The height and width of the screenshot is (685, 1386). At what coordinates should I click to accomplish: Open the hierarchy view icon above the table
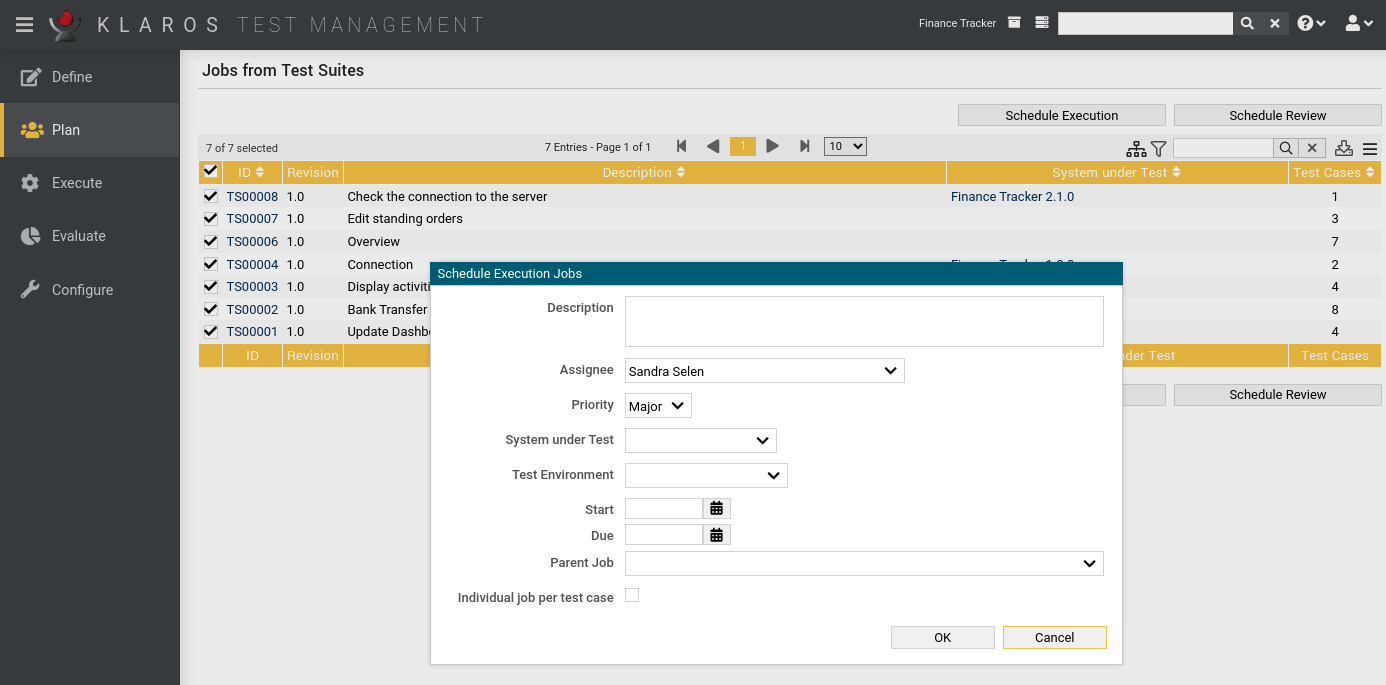tap(1136, 147)
